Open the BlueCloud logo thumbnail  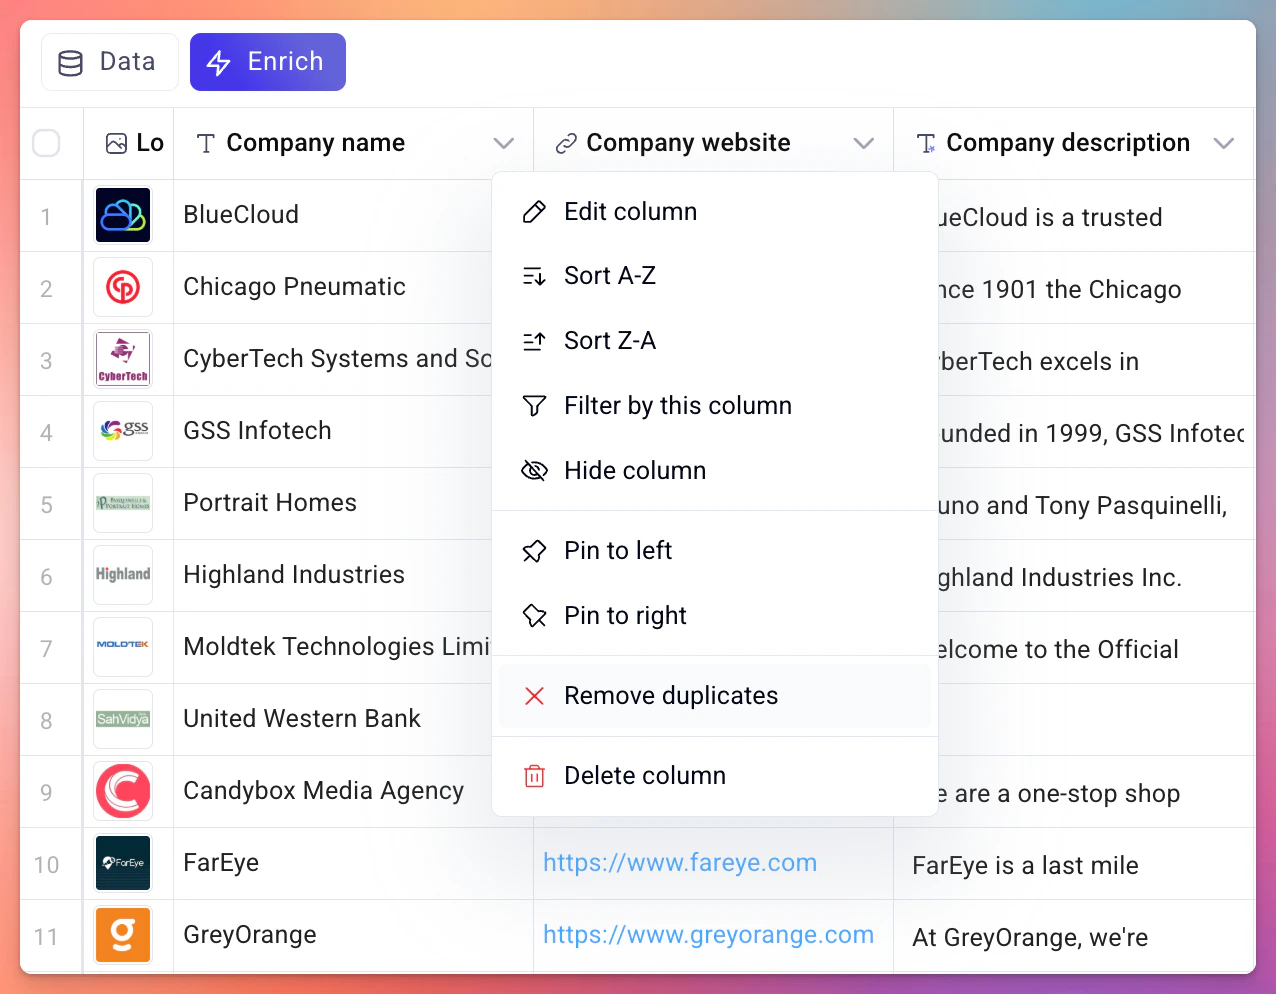tap(123, 215)
